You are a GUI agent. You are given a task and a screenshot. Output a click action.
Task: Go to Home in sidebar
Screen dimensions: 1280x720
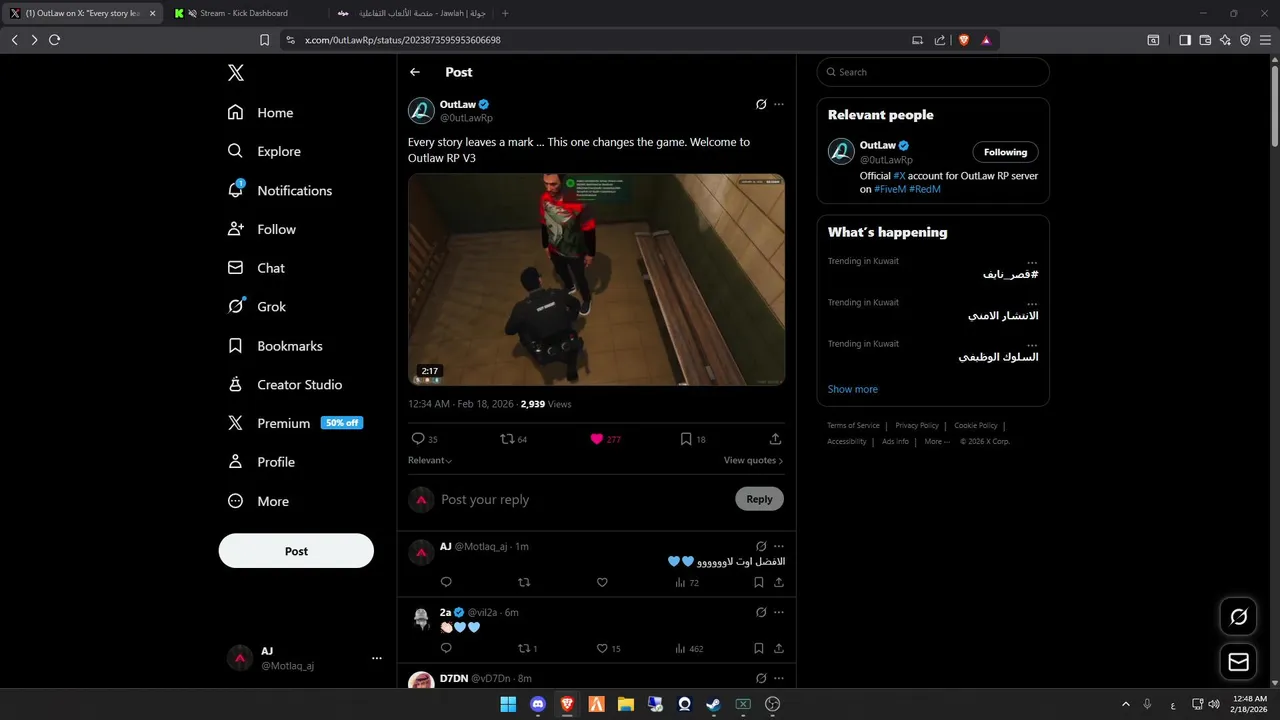[261, 113]
